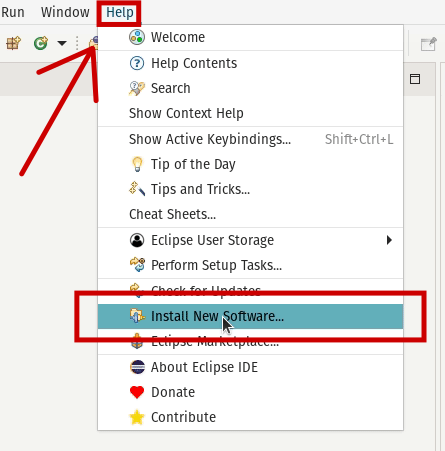Open Tip of the Day lightbulb
Screen dimensions: 445x451
click(137, 164)
